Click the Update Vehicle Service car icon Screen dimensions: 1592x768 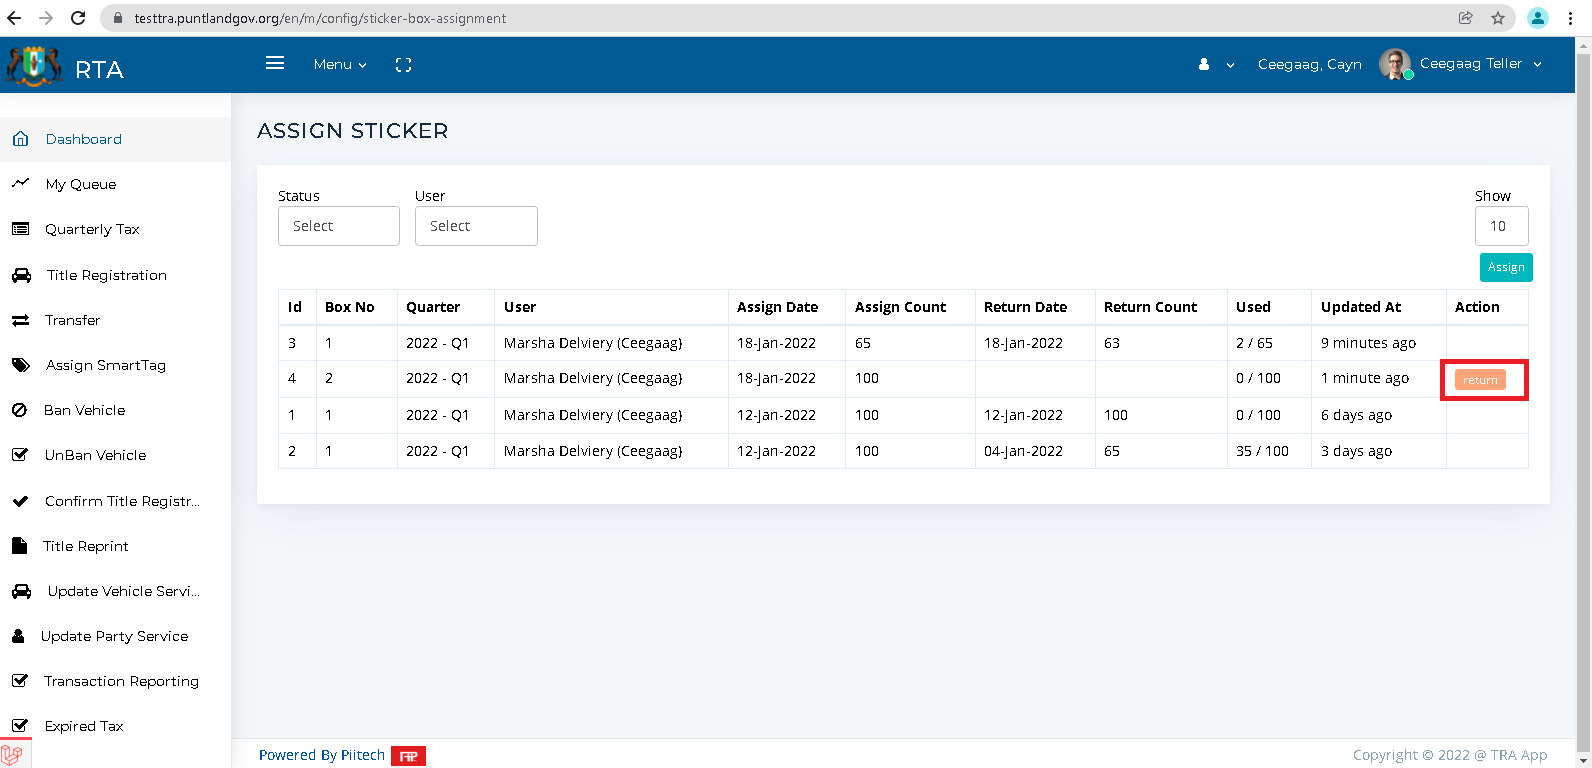21,591
